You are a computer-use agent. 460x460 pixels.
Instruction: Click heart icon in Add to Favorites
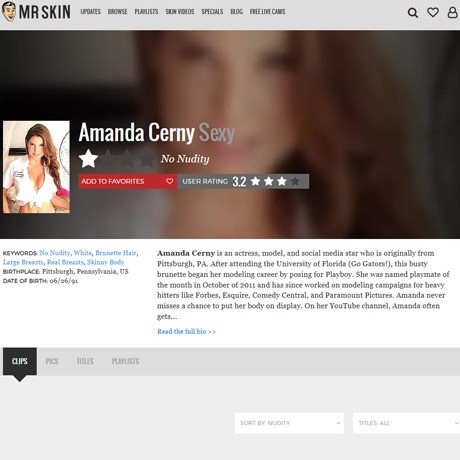click(169, 181)
